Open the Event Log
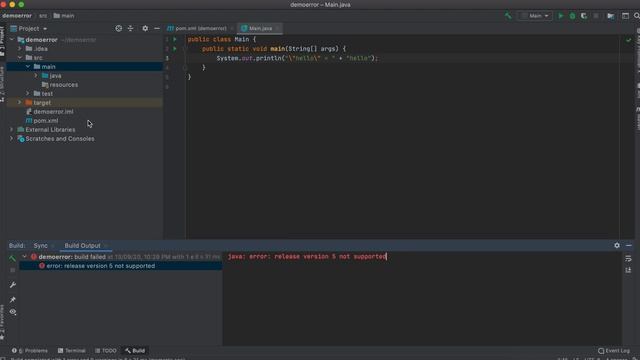Screen dimensions: 640x360 pos(614,351)
